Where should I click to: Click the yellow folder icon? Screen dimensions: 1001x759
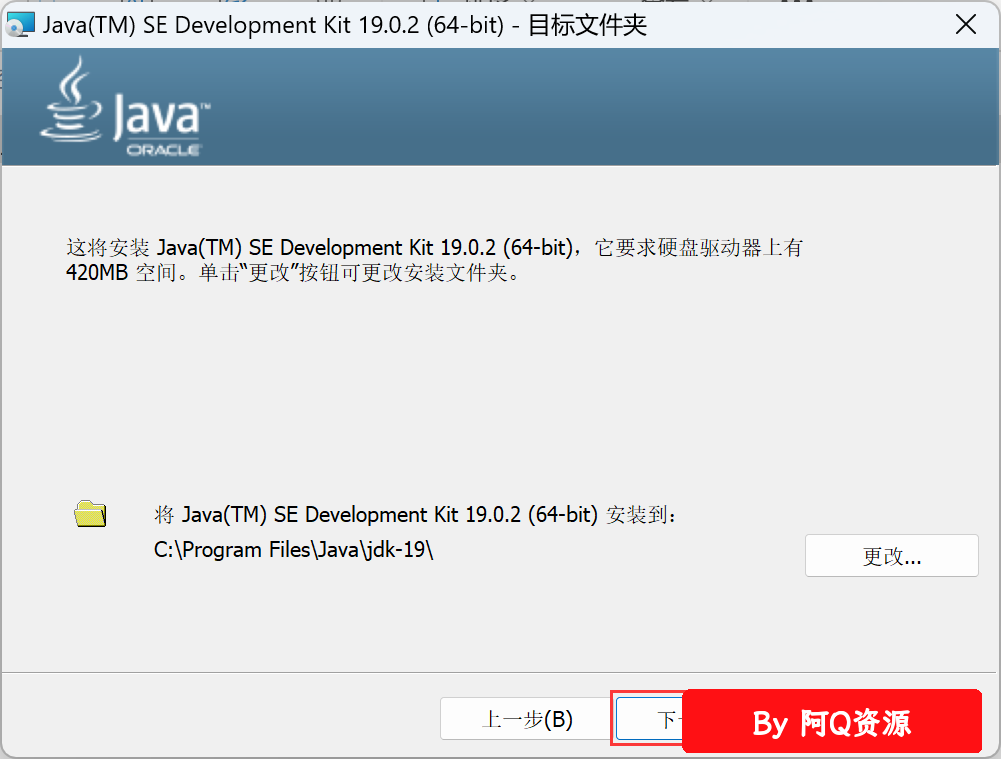click(x=90, y=514)
